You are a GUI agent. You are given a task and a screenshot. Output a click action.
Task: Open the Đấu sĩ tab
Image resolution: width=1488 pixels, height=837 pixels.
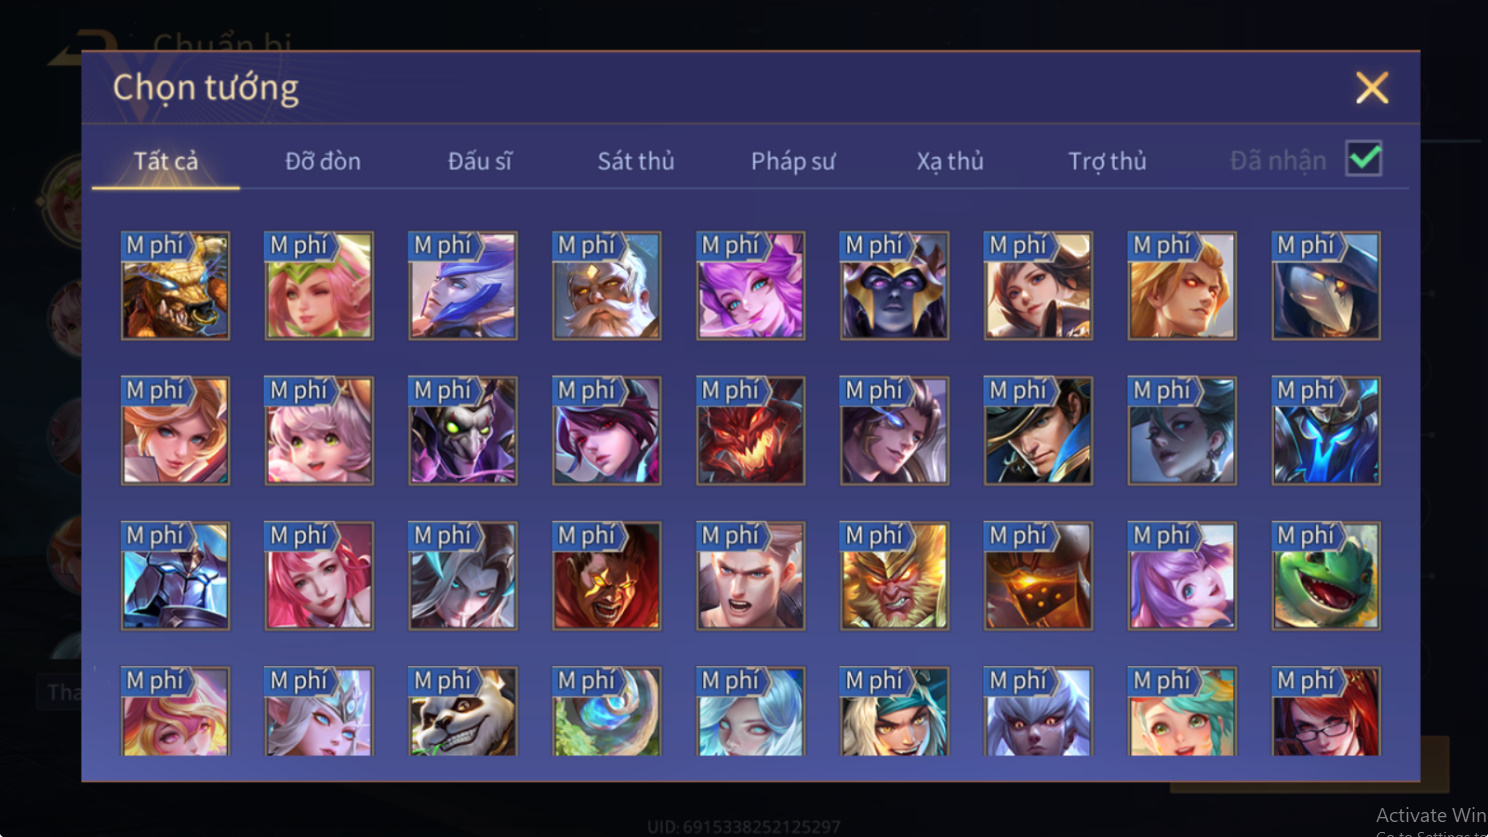(x=480, y=161)
